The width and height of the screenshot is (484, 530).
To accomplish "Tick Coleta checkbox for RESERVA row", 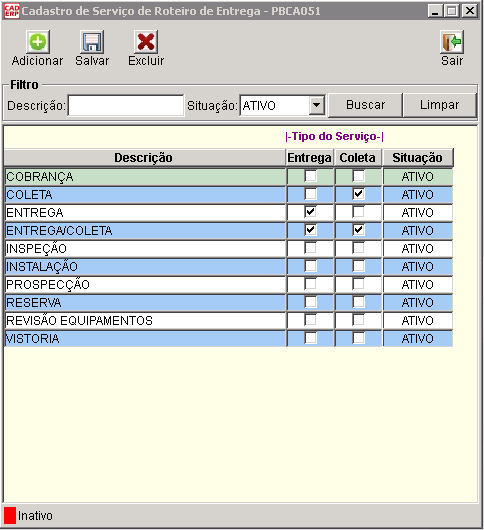I will click(x=358, y=302).
